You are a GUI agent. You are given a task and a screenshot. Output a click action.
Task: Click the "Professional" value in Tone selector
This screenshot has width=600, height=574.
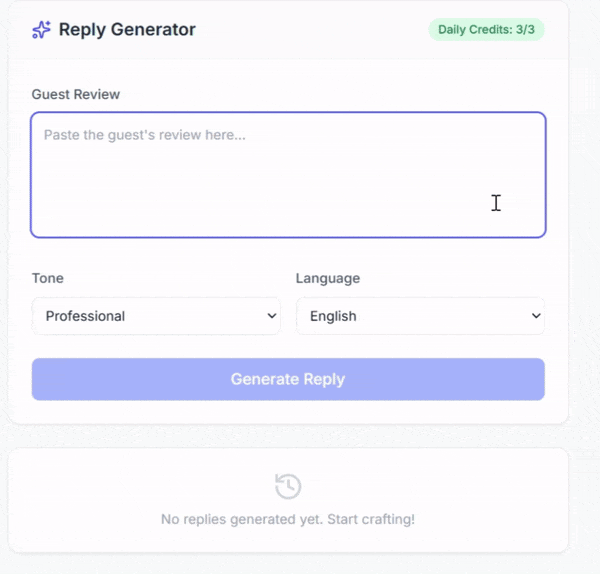tap(86, 316)
